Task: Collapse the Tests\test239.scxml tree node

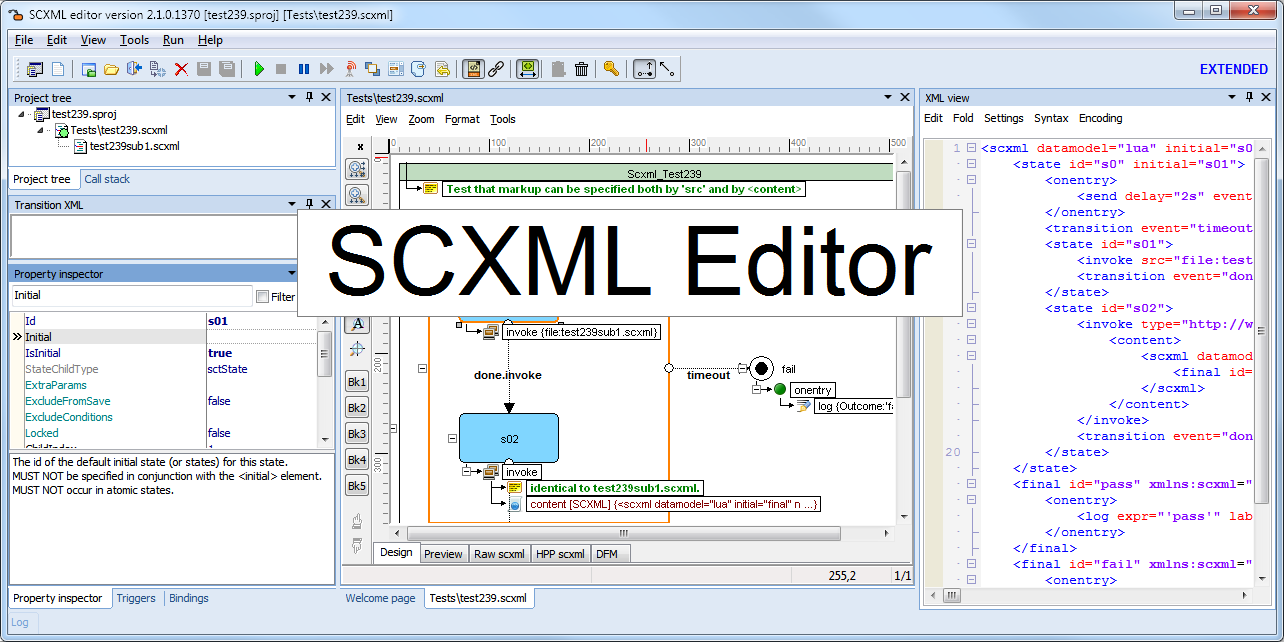Action: [x=40, y=129]
